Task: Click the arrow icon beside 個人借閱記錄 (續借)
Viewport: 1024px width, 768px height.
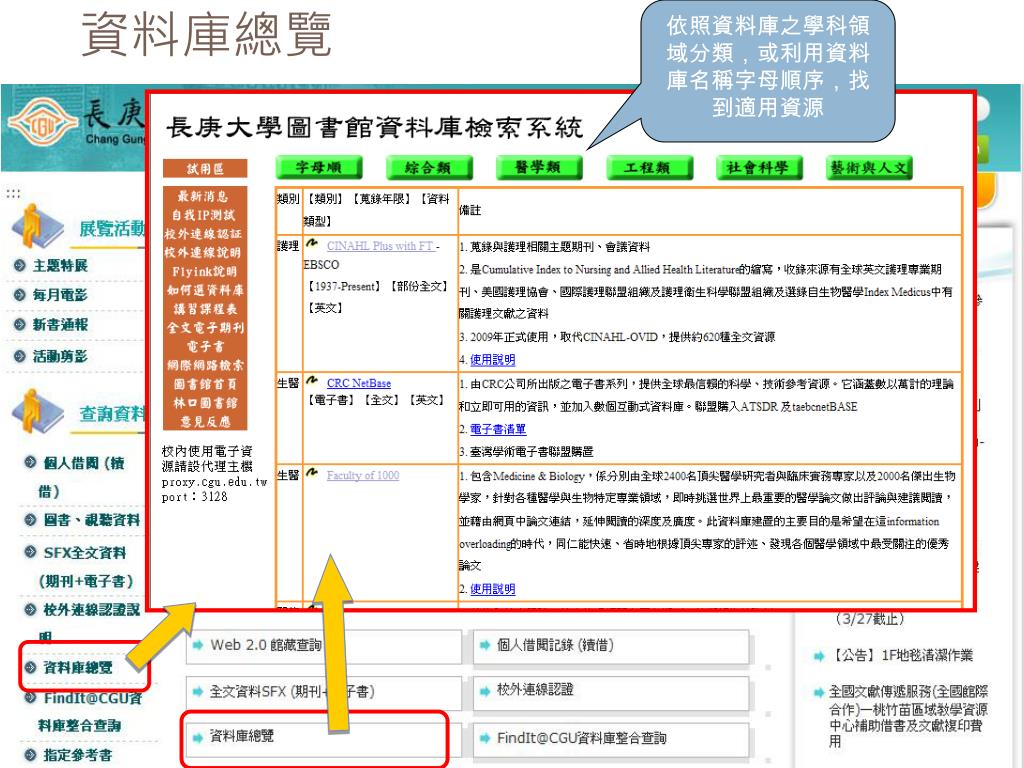Action: tap(485, 645)
